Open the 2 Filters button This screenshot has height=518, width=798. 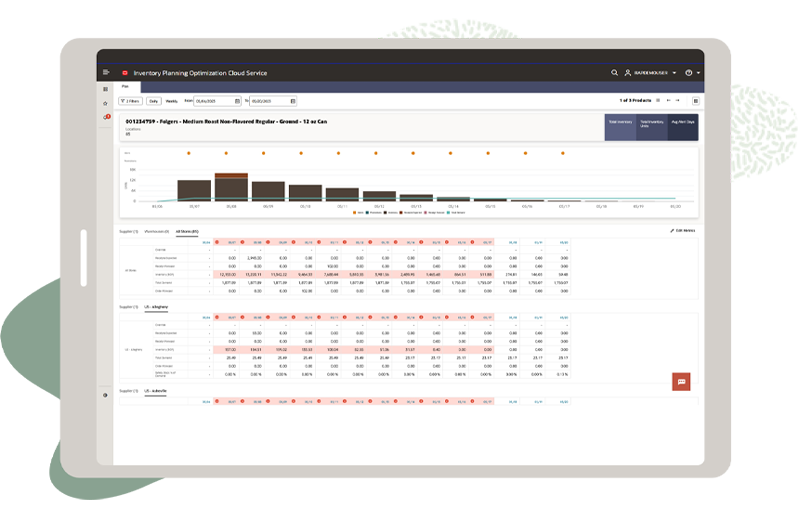tap(130, 101)
